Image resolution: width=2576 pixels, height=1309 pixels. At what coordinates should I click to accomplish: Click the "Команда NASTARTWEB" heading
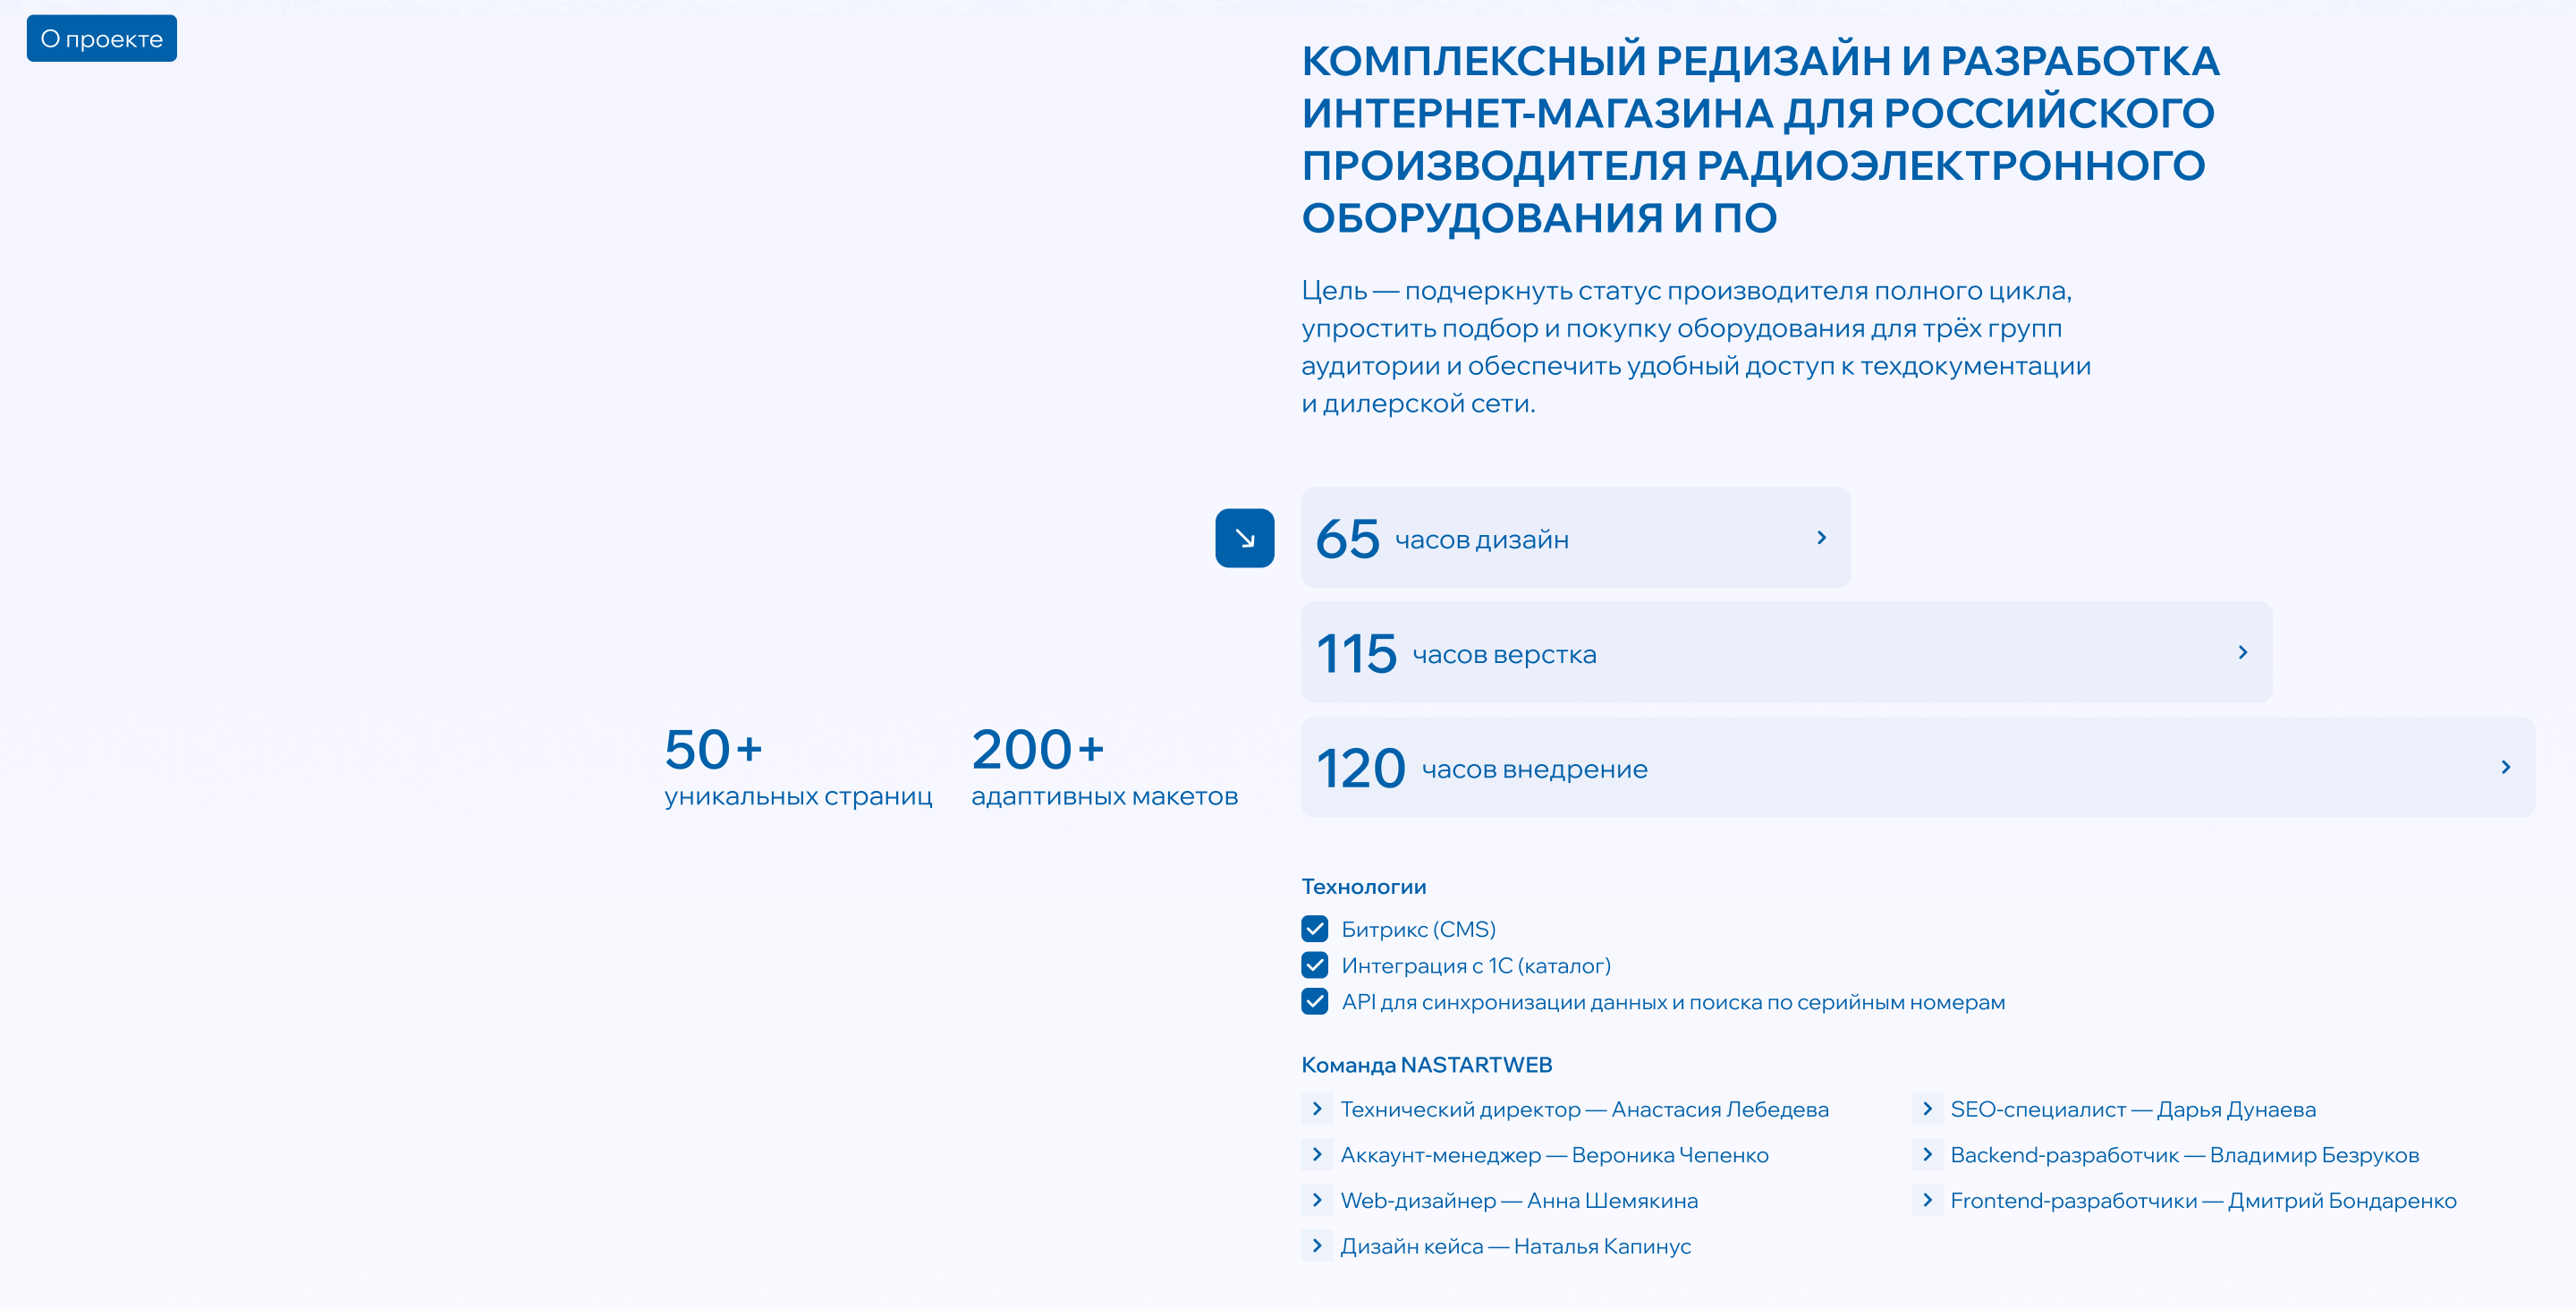[1426, 1065]
